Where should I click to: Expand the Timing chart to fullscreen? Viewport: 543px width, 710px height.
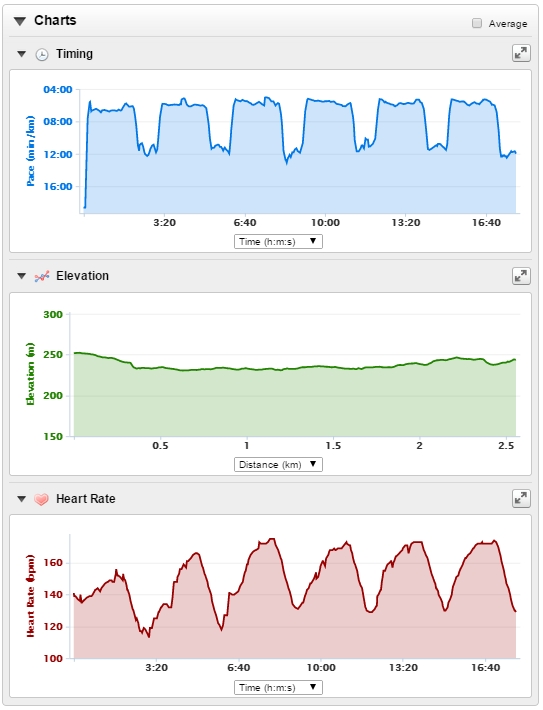[521, 53]
